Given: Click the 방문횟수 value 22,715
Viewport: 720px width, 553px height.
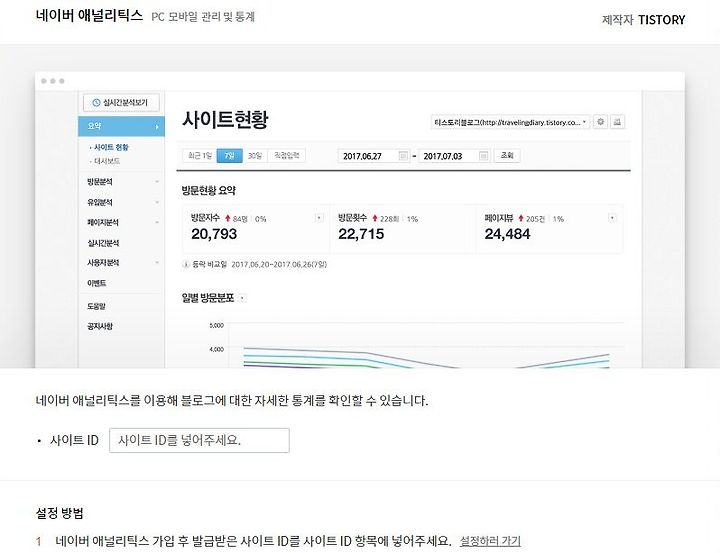Looking at the screenshot, I should click(361, 234).
